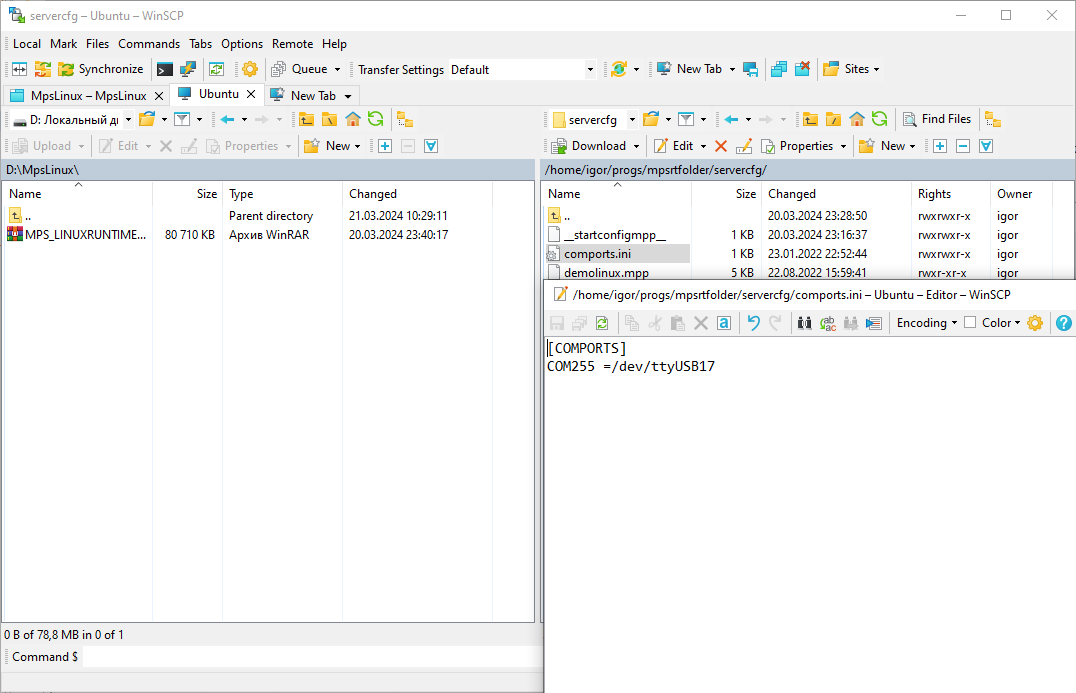Viewport: 1076px width, 693px height.
Task: Expand the Queue dropdown arrow
Action: point(338,70)
